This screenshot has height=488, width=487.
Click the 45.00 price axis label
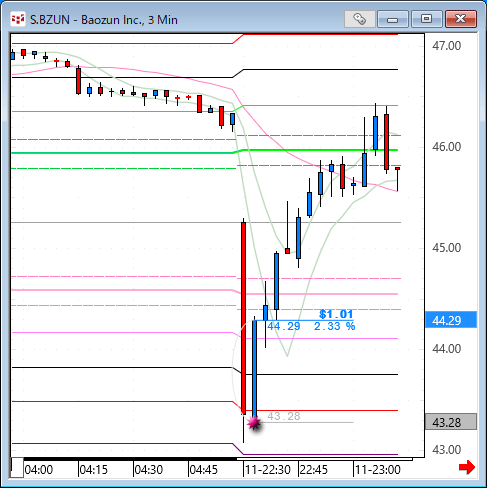pyautogui.click(x=447, y=248)
